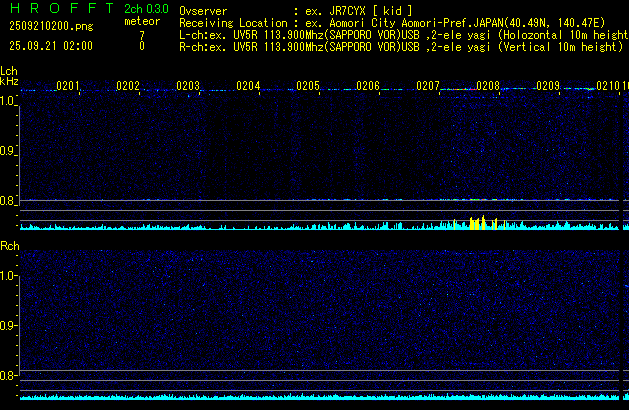Click the Rch 1.0 kHz axis label
The height and width of the screenshot is (410, 629).
8,276
